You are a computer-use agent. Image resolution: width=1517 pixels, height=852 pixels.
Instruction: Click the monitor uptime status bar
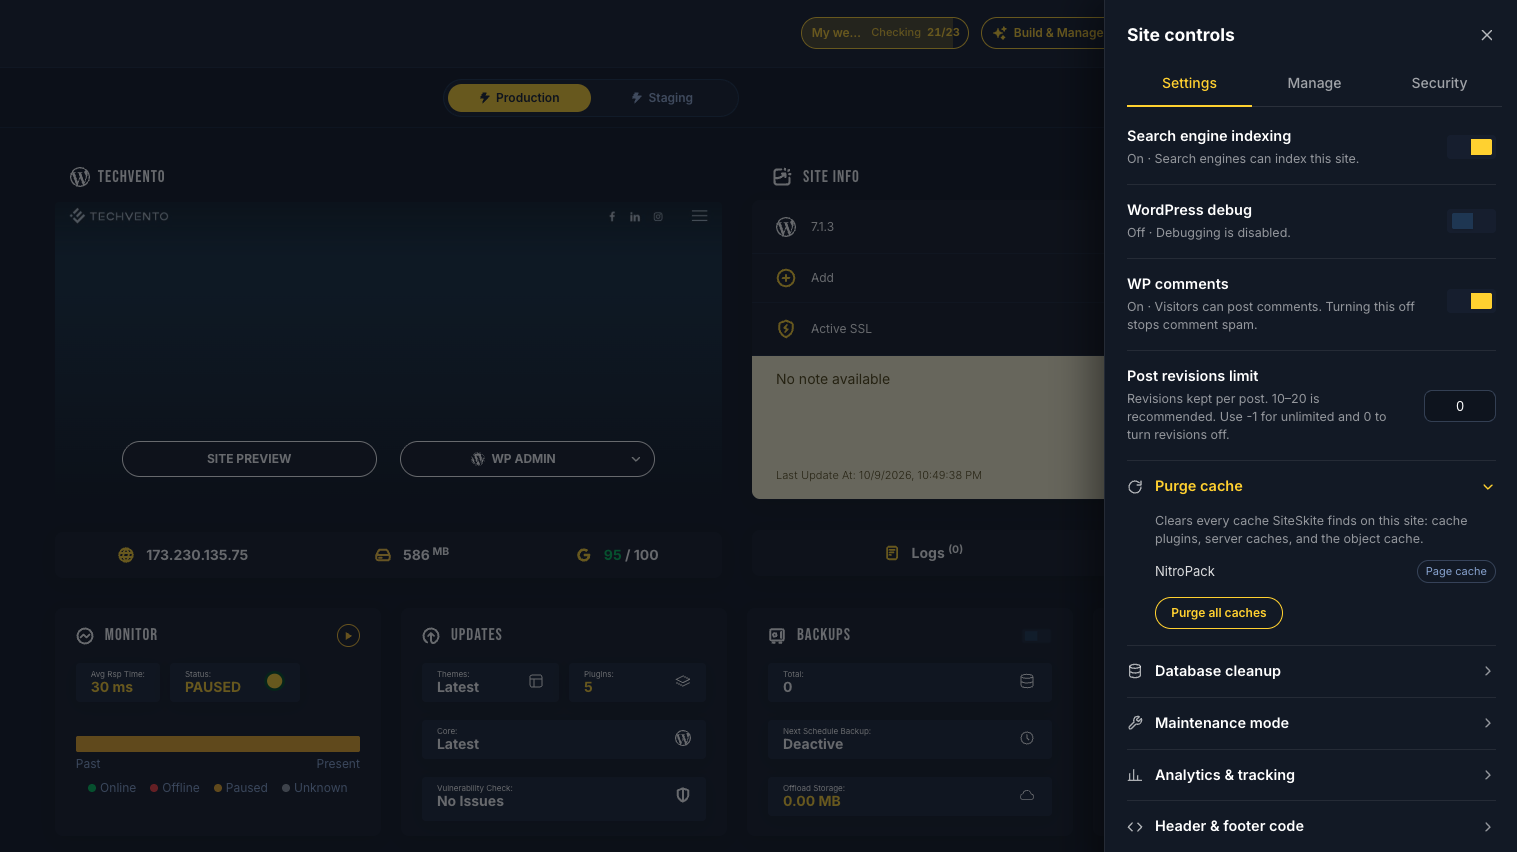(x=218, y=744)
